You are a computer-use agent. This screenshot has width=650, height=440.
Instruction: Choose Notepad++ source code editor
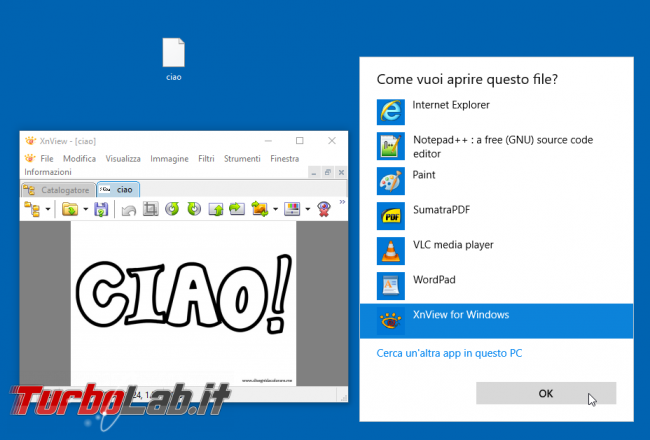[496, 146]
